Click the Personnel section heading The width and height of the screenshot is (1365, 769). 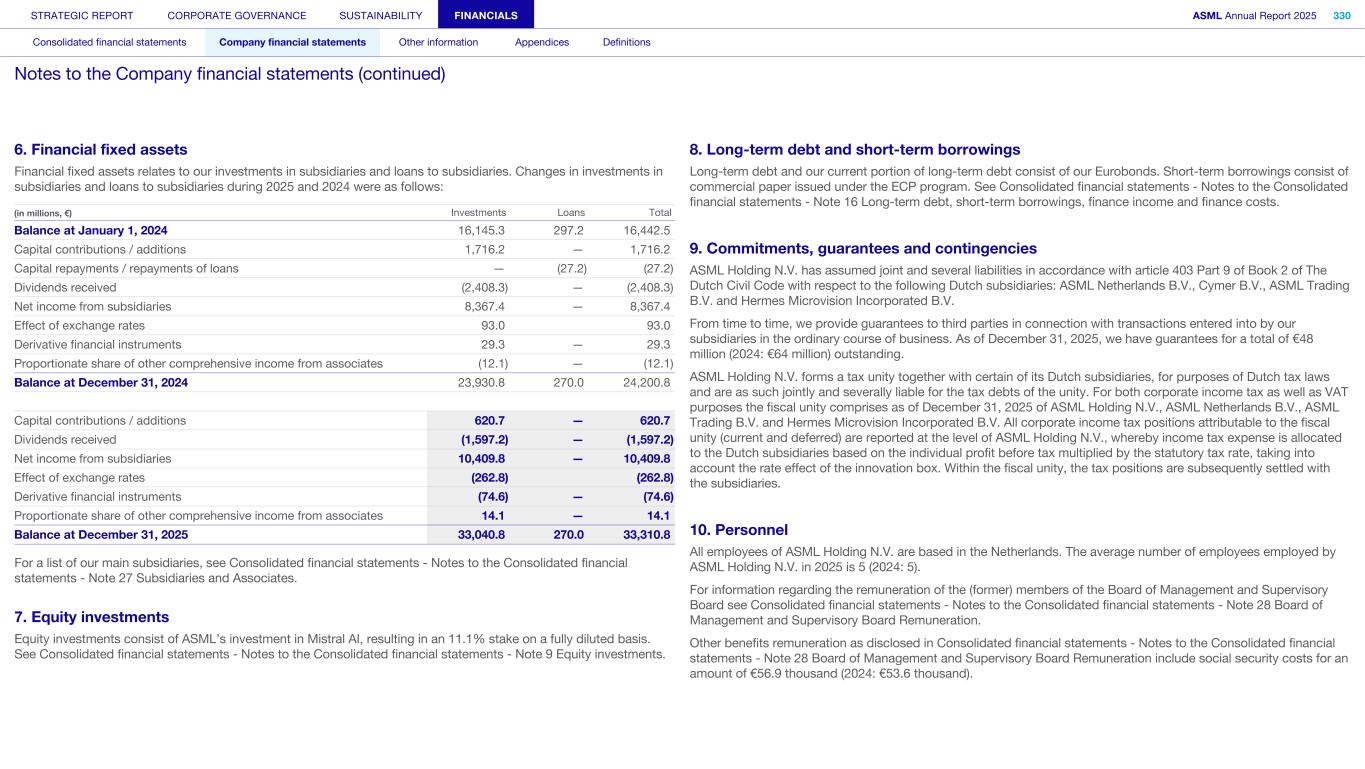pyautogui.click(x=739, y=529)
